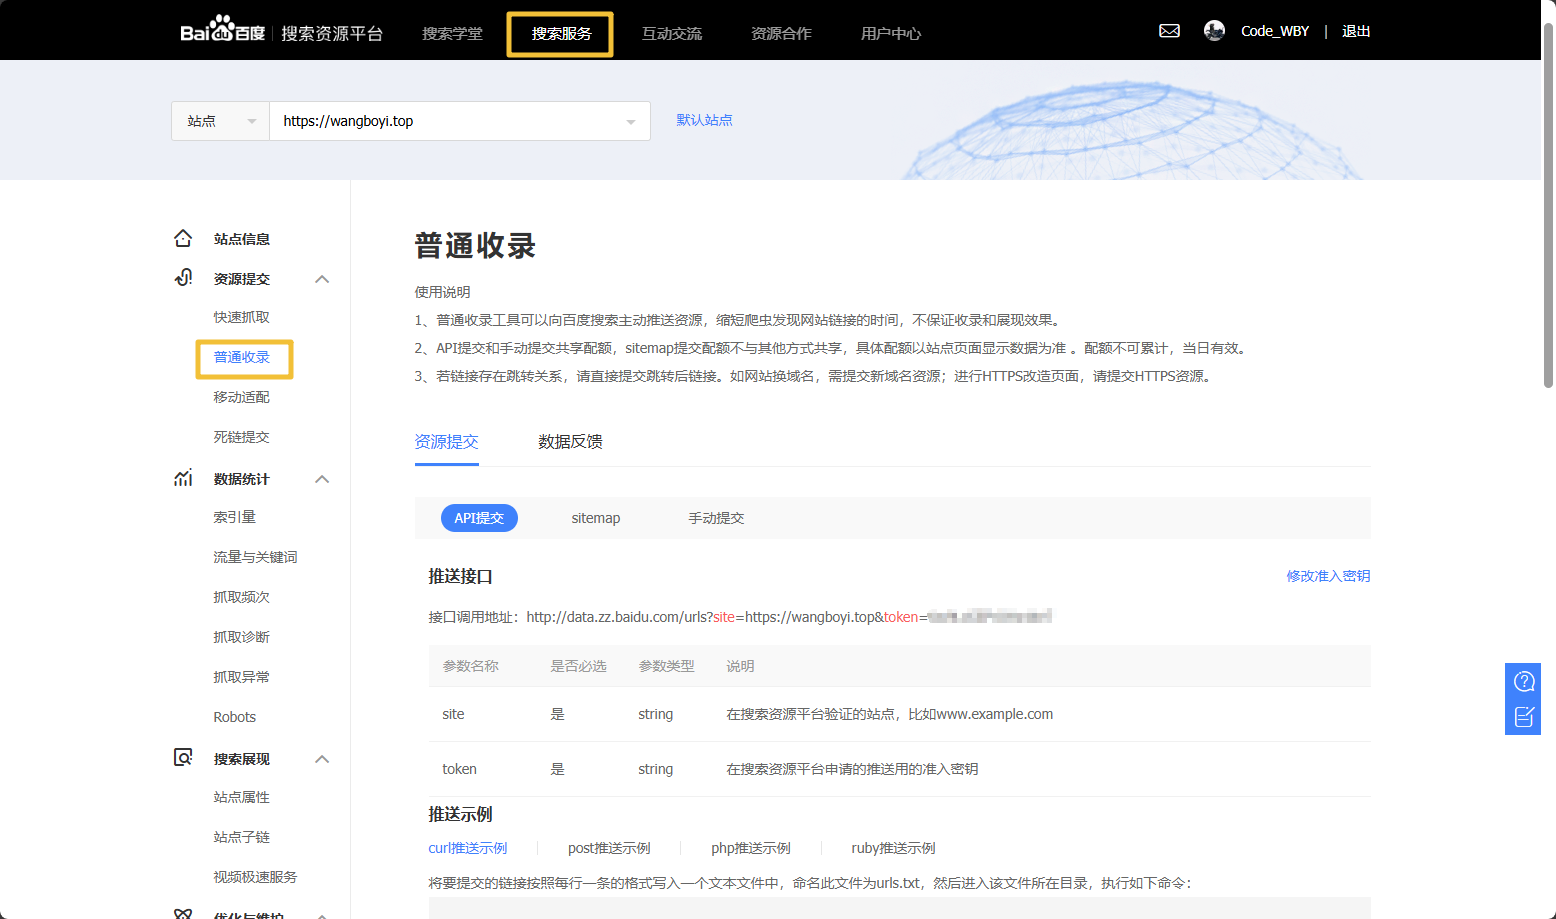Switch to the 数据反馈 tab

coord(570,442)
